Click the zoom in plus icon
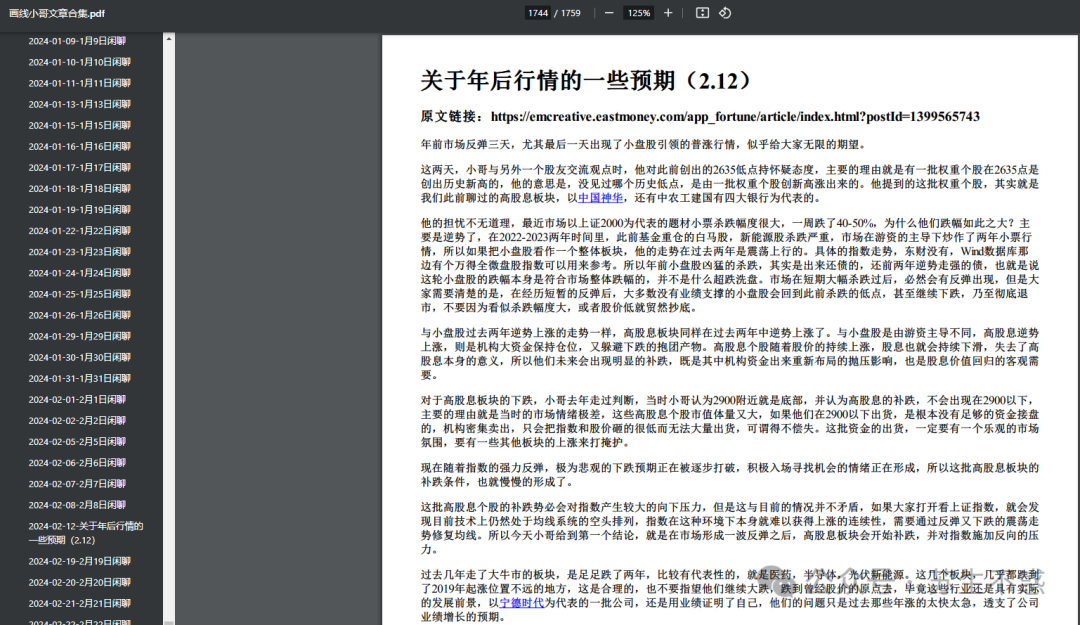The image size is (1080, 625). 667,13
